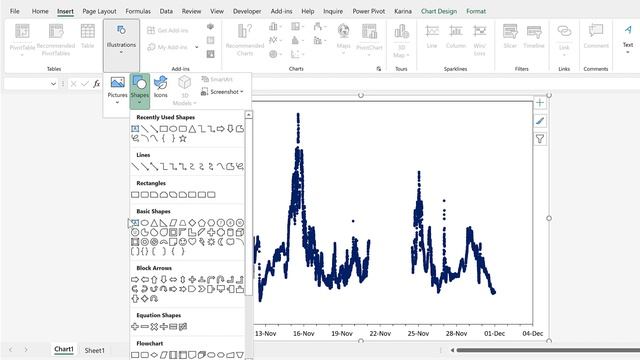Open Chart Filters funnel button

click(540, 139)
